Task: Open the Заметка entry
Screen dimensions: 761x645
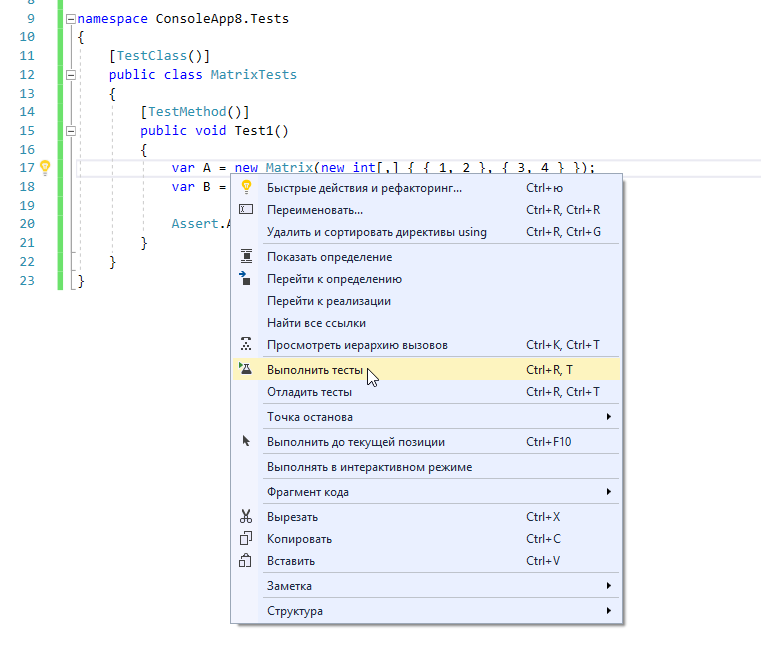Action: pos(426,586)
